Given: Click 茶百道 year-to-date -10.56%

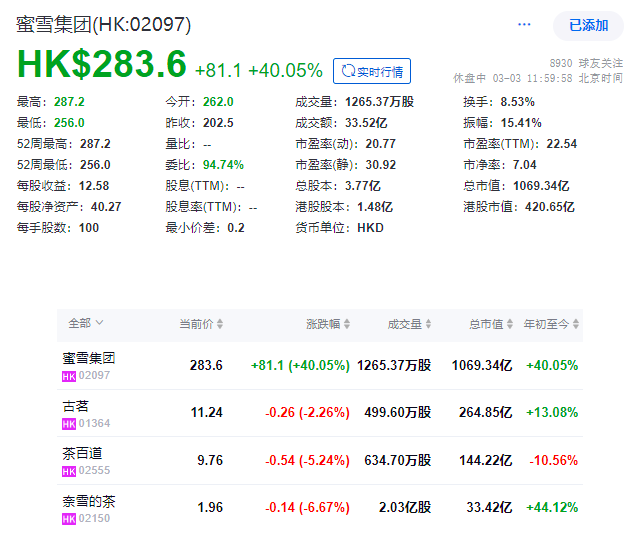Looking at the screenshot, I should tap(554, 460).
